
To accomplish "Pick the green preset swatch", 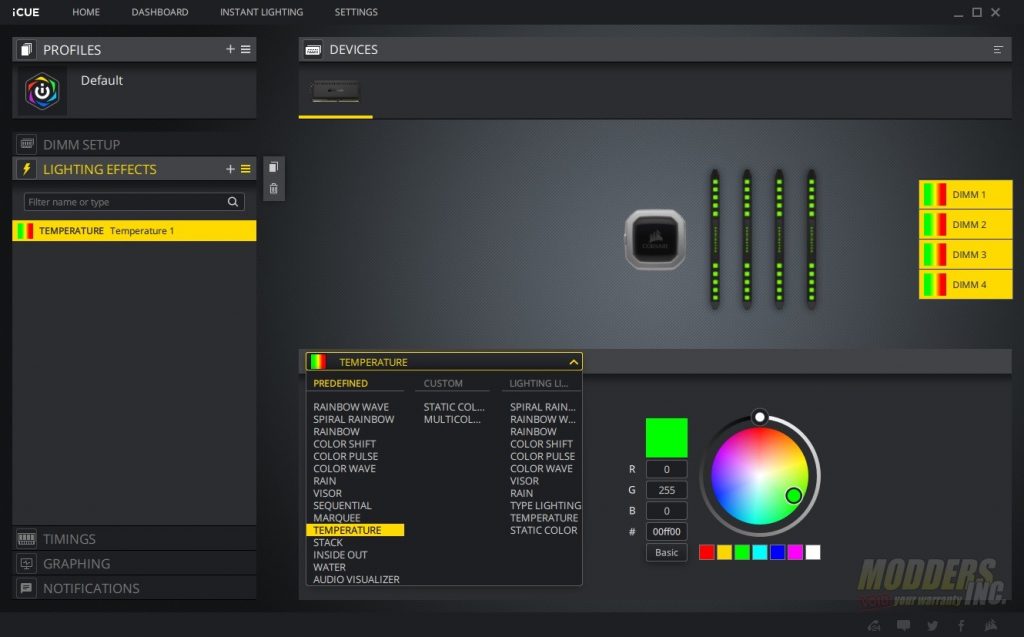I will point(742,552).
